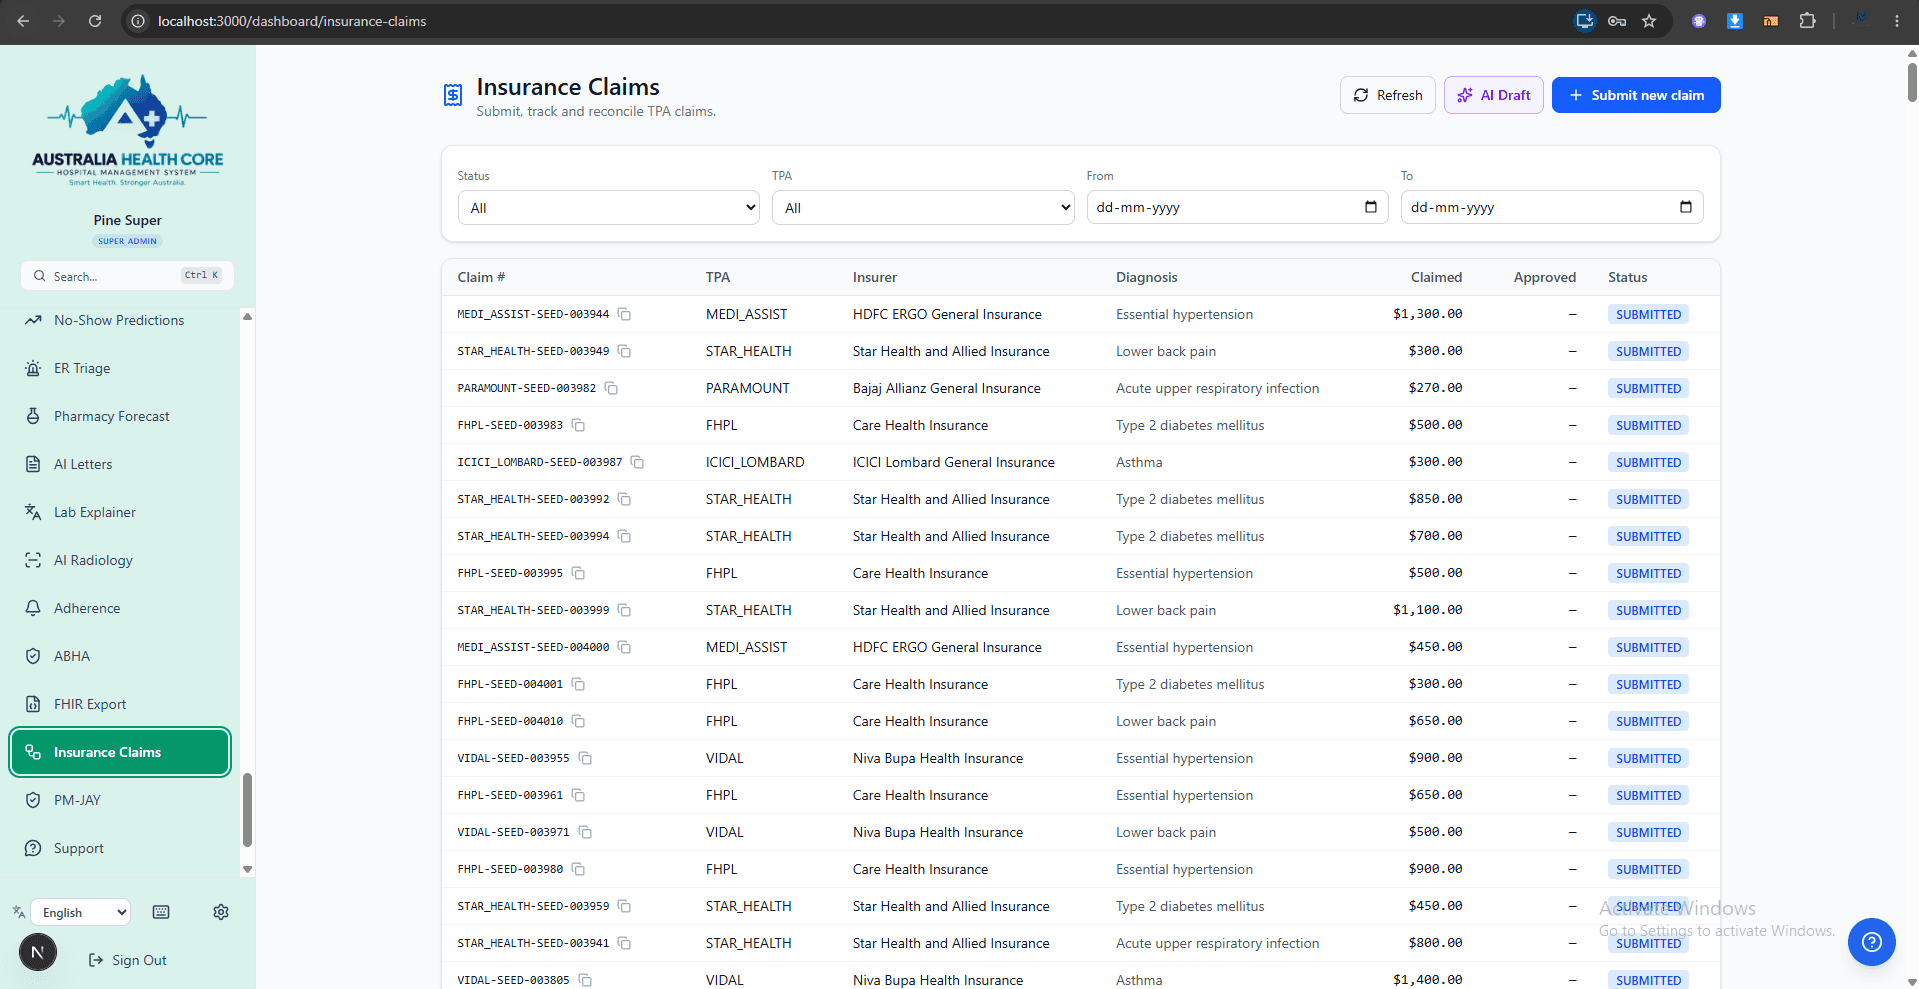Click the browser address bar URL
This screenshot has height=989, width=1919.
[292, 21]
